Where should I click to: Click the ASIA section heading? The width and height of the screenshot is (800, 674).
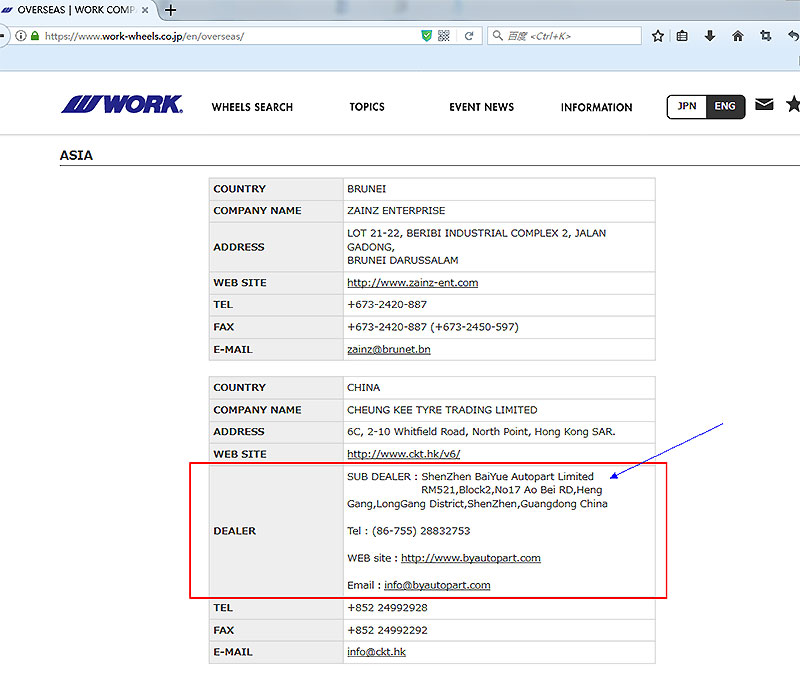[x=76, y=155]
